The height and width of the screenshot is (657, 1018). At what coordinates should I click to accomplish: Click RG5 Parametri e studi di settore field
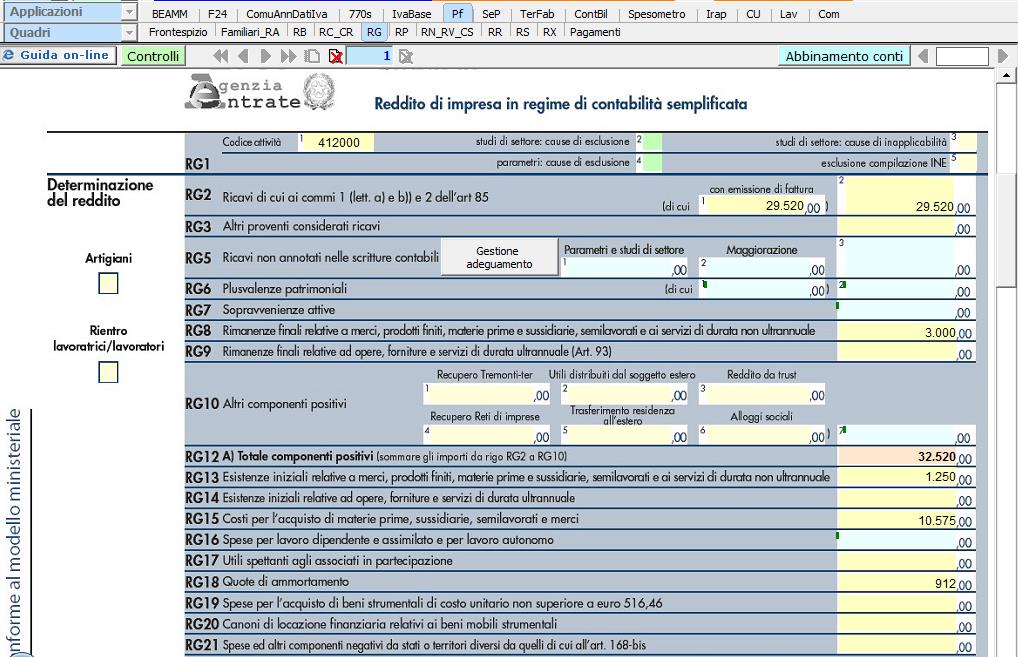point(625,267)
